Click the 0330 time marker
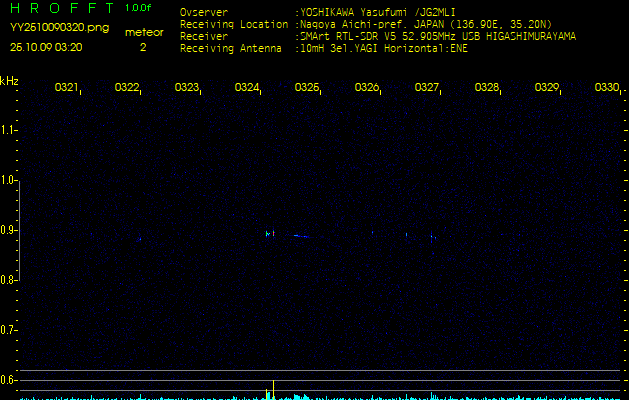This screenshot has height=400, width=629. coord(607,87)
